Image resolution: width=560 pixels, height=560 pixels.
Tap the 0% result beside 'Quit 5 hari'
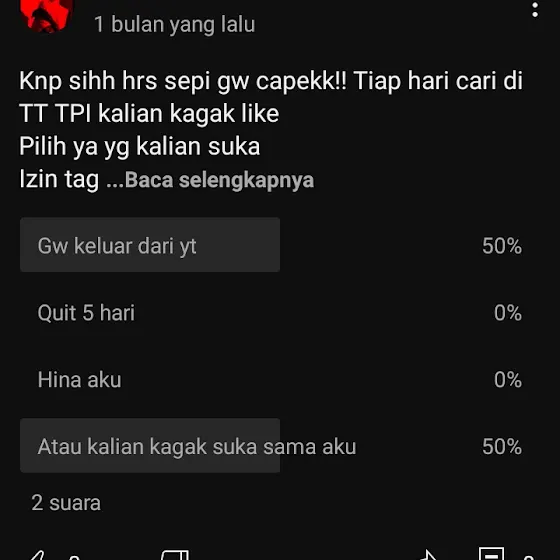tap(508, 313)
